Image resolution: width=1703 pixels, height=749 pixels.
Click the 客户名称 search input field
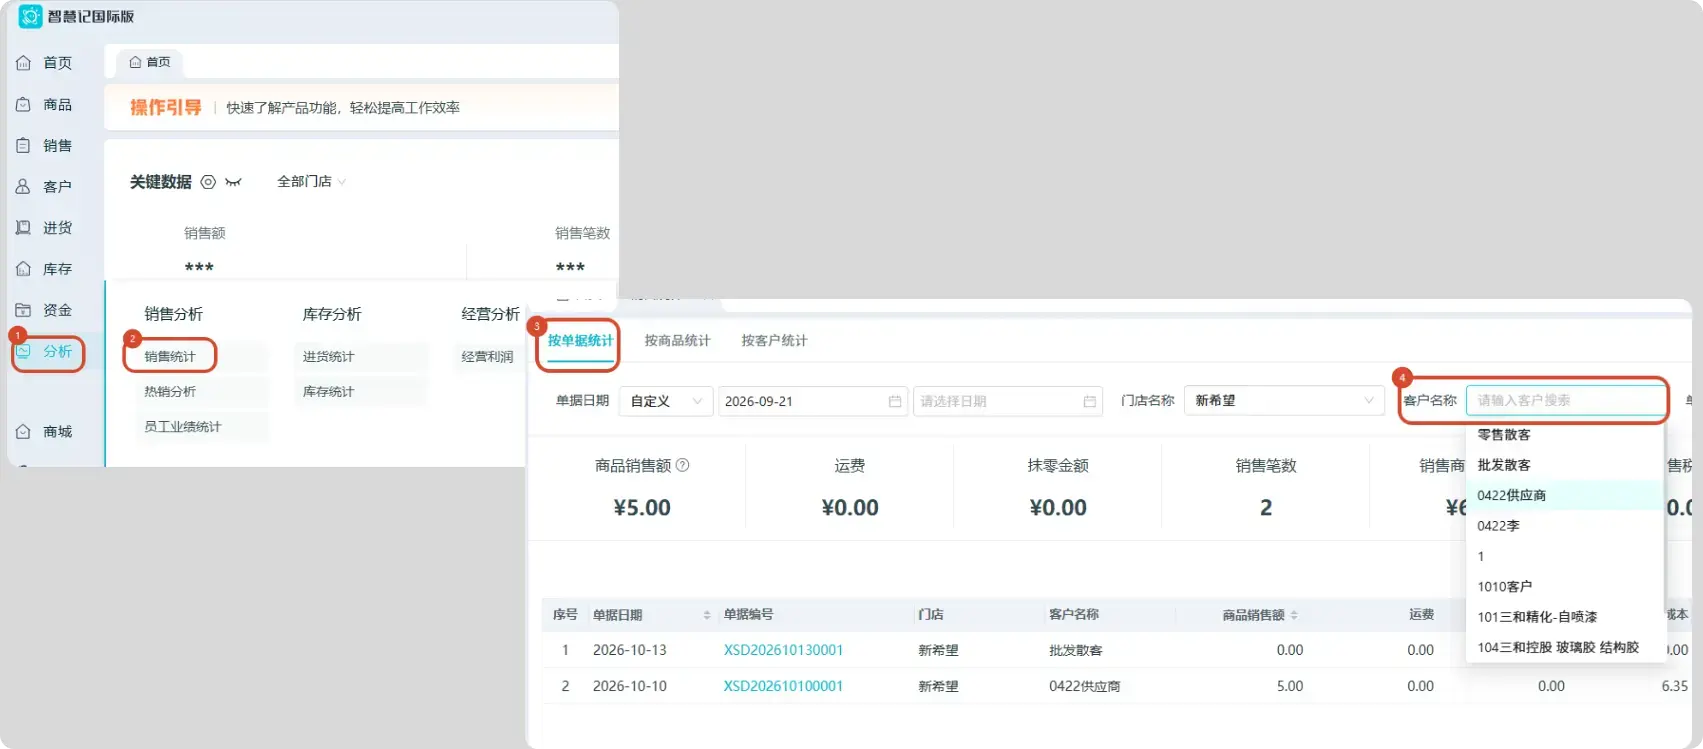tap(1565, 400)
